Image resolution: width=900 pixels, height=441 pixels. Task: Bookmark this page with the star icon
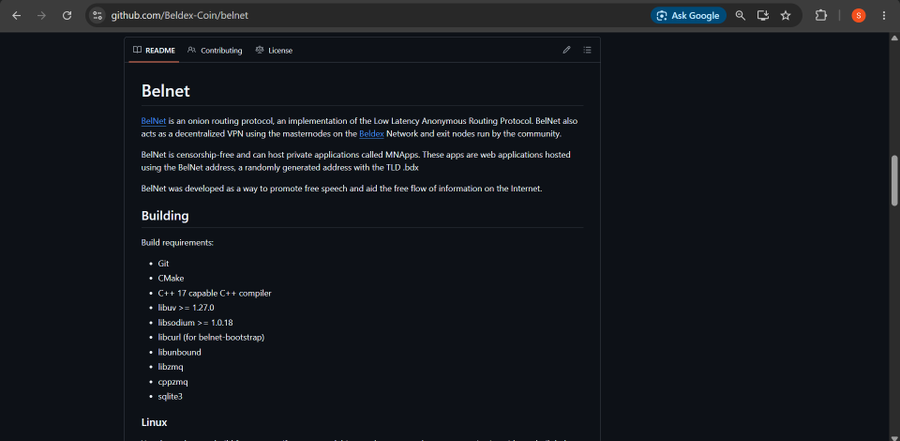pyautogui.click(x=785, y=16)
